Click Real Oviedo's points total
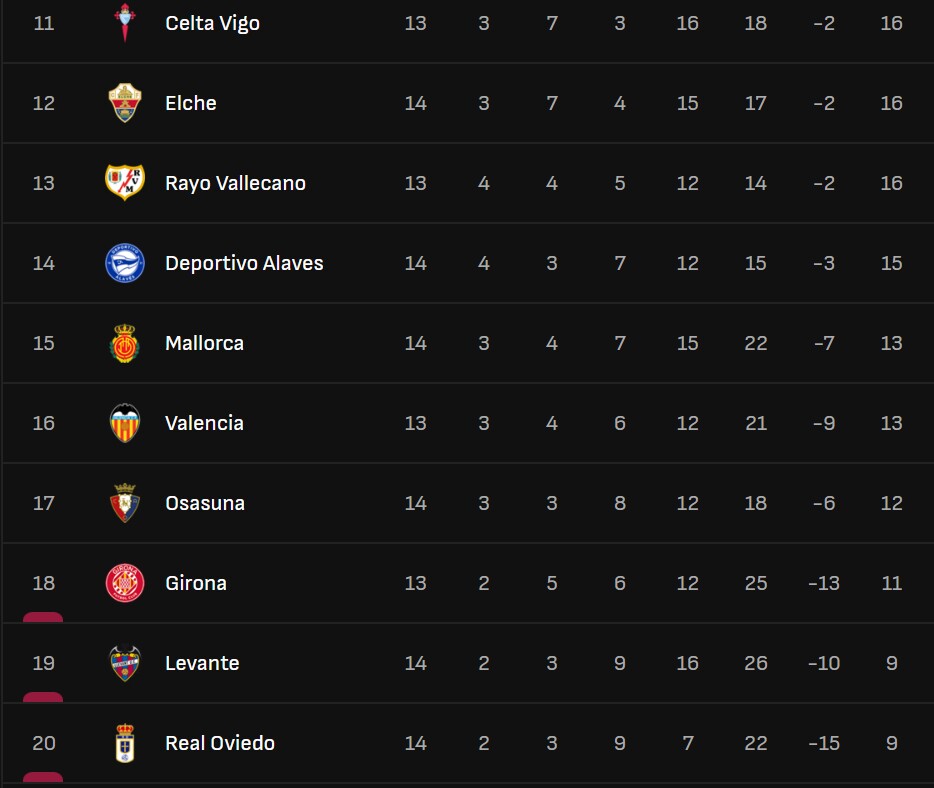 coord(891,743)
